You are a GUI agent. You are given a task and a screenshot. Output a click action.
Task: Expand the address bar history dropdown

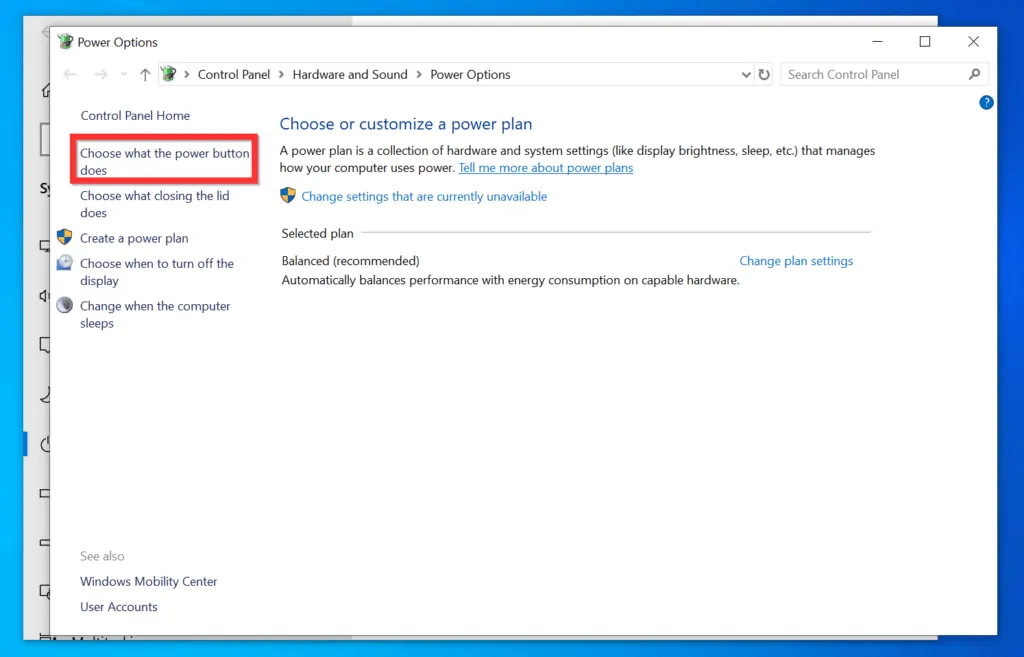point(746,75)
